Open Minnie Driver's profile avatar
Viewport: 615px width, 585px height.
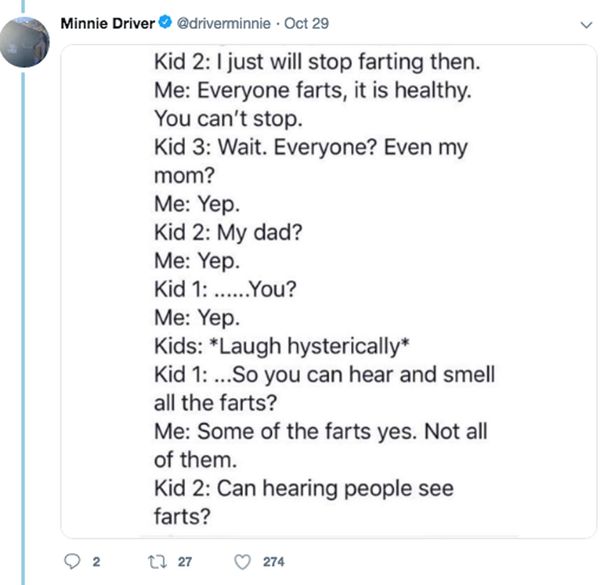(24, 42)
